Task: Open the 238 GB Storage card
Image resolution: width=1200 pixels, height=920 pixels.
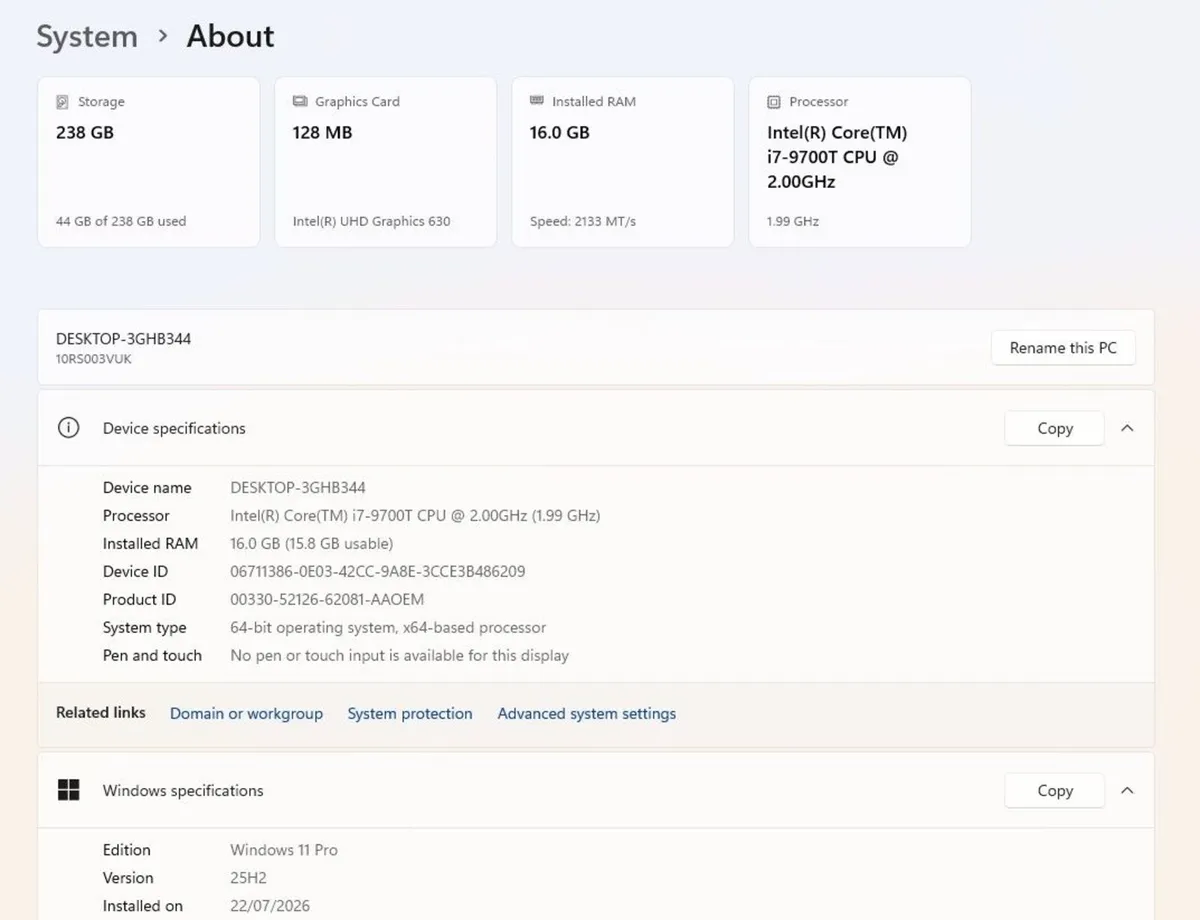Action: click(149, 162)
